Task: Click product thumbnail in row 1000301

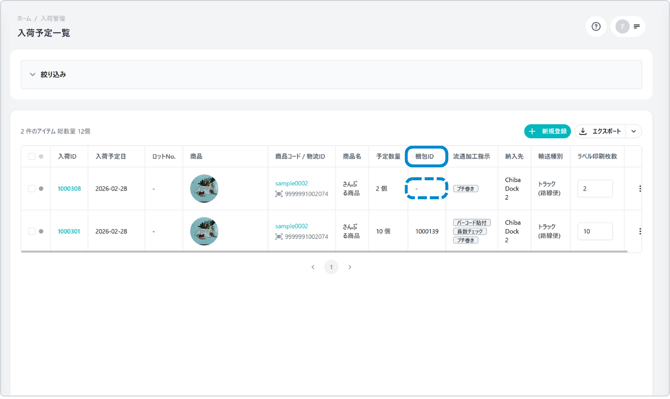Action: (204, 231)
